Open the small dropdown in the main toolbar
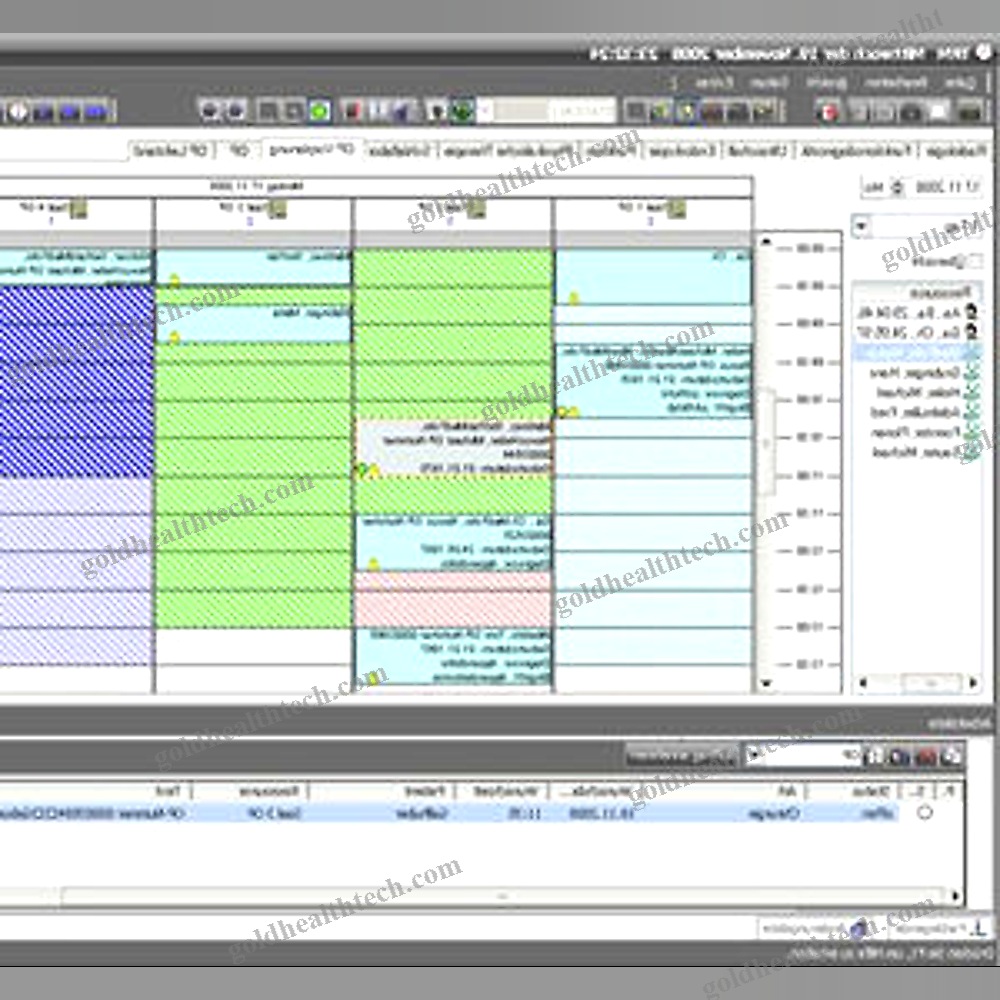 [484, 112]
